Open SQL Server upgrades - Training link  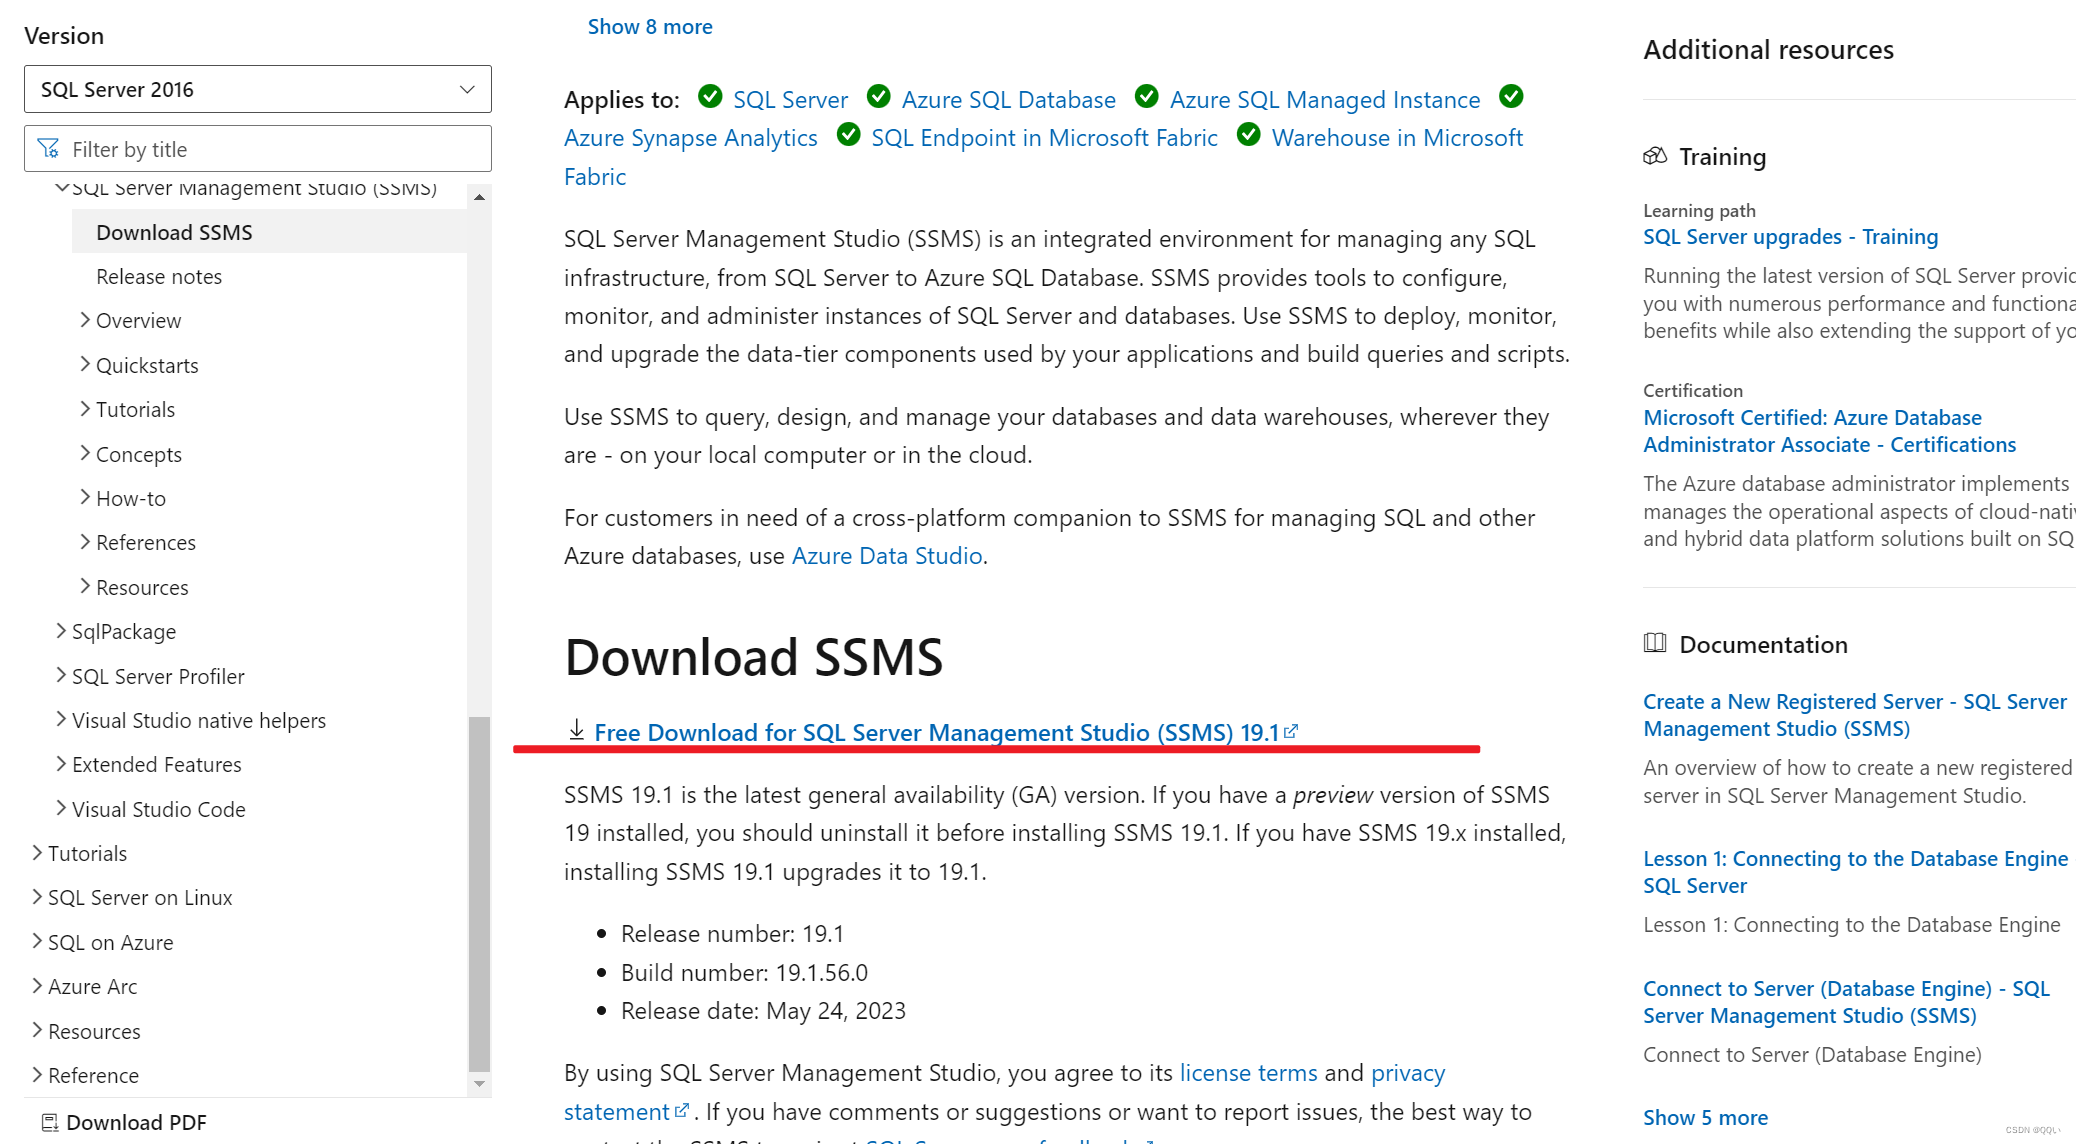tap(1790, 237)
